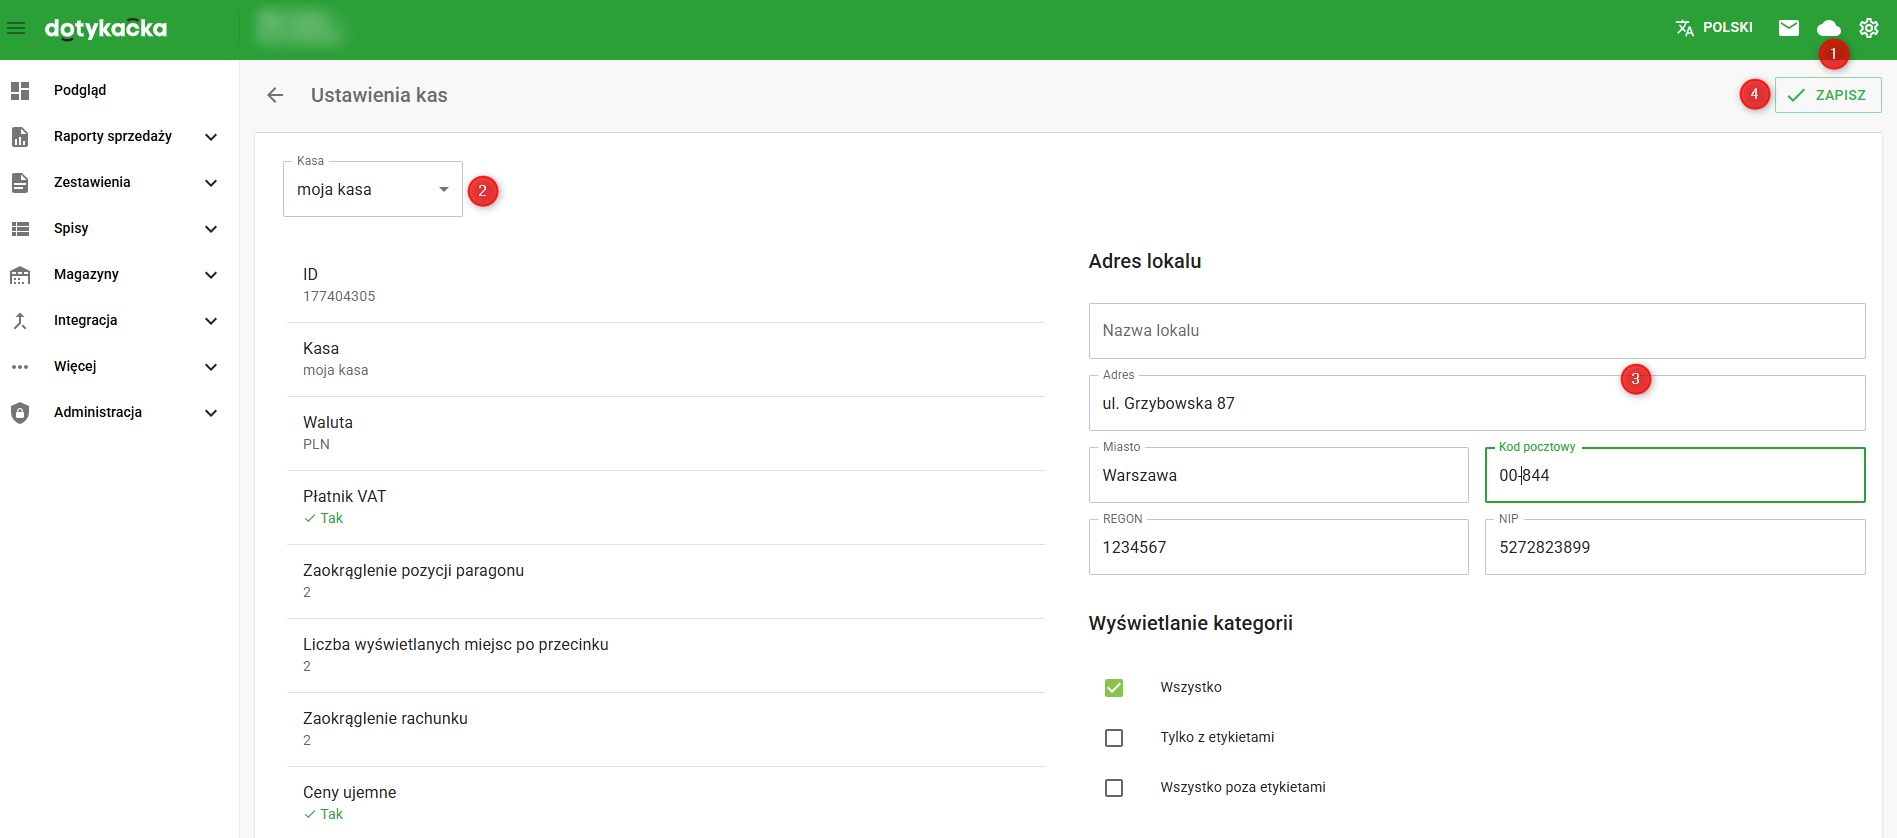The height and width of the screenshot is (838, 1897).
Task: Open the hamburger menu icon
Action: [x=17, y=28]
